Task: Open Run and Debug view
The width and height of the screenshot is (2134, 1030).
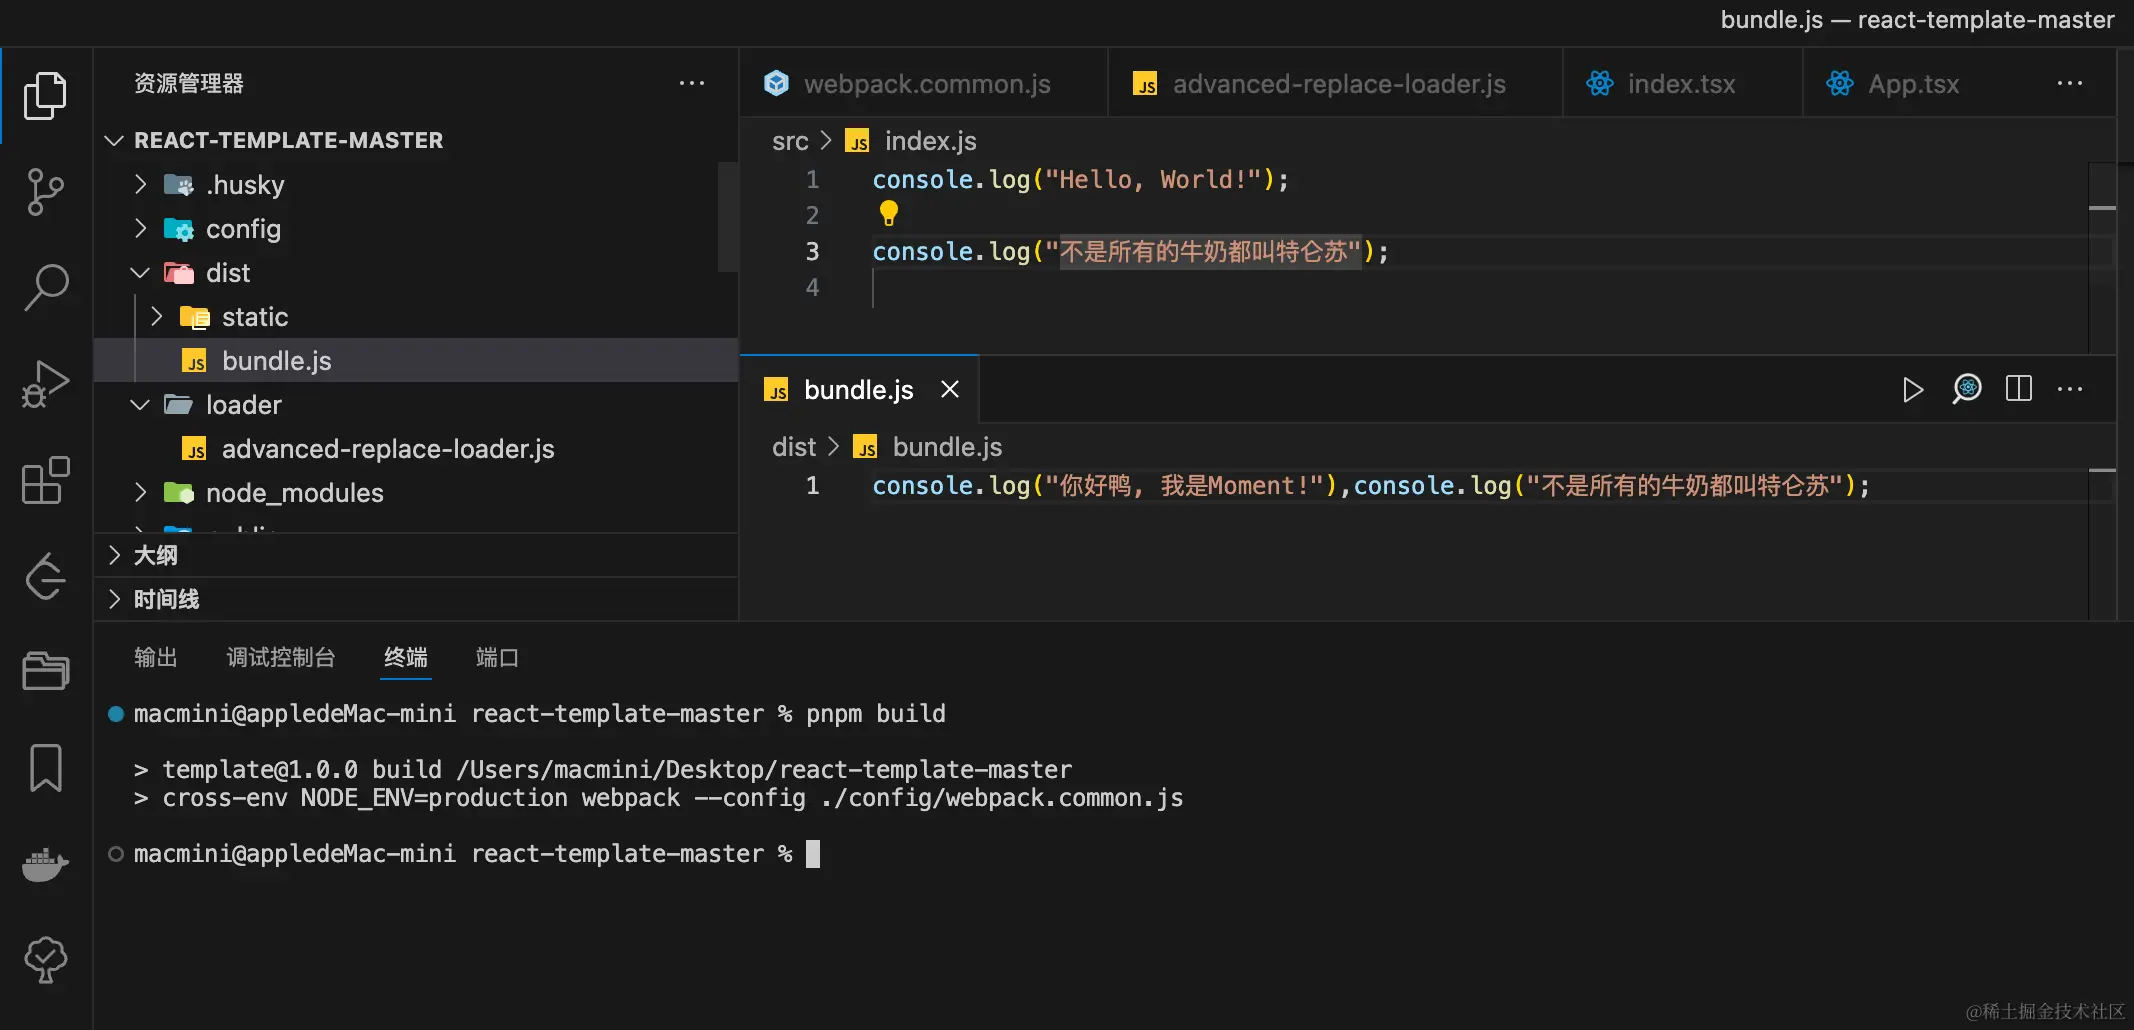Action: (x=45, y=384)
